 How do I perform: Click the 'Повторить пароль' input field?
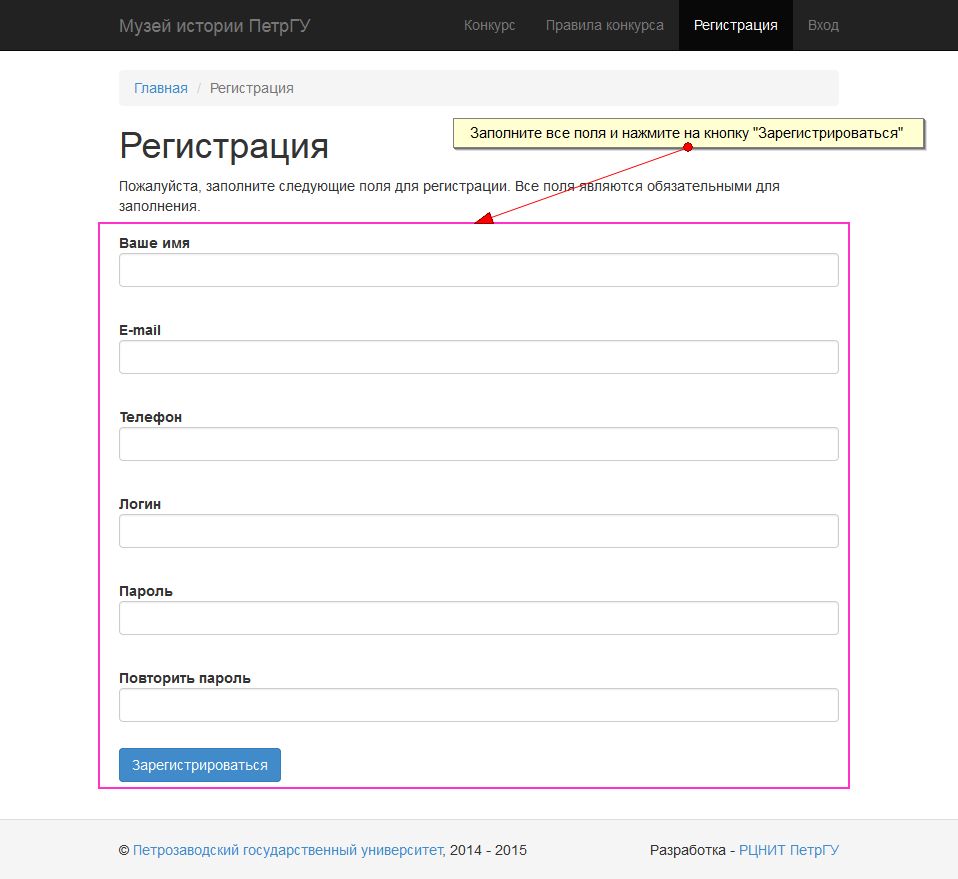point(478,705)
